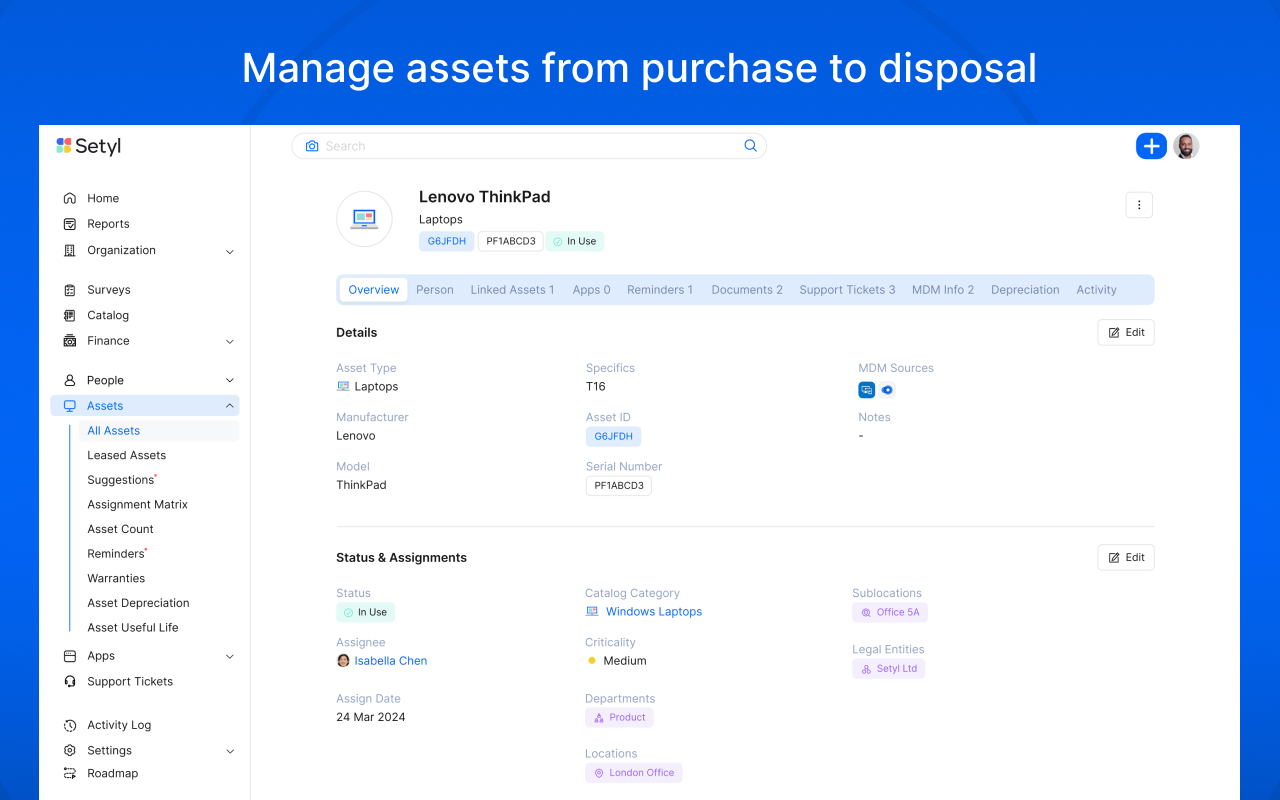1280x800 pixels.
Task: Click the laptop icon beside Asset Type Laptops
Action: click(x=343, y=386)
